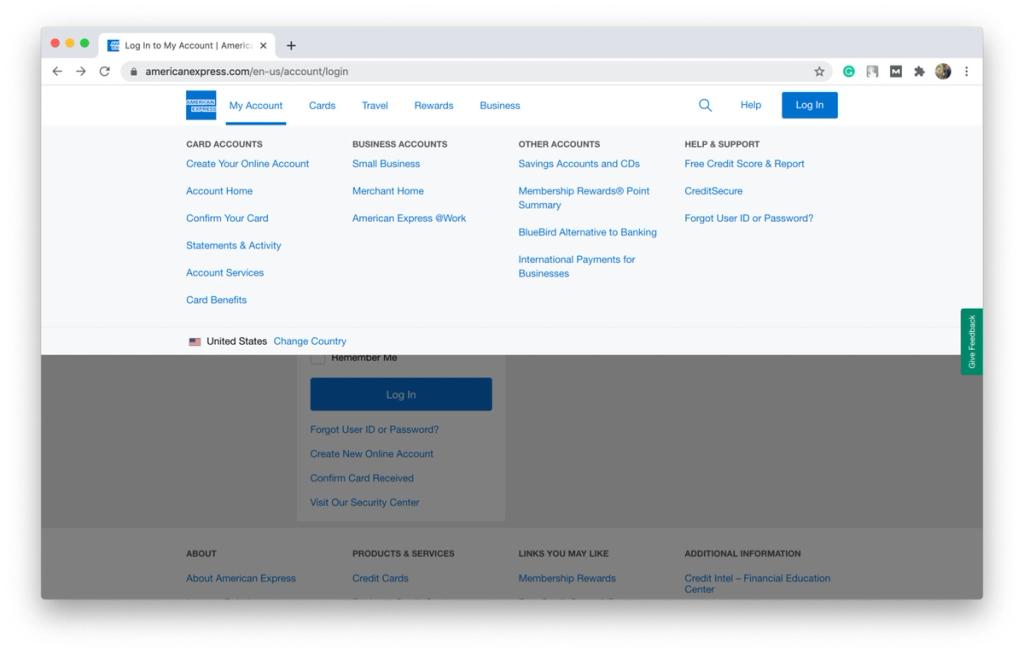Click the browser forward arrow
This screenshot has height=654, width=1024.
[x=81, y=71]
